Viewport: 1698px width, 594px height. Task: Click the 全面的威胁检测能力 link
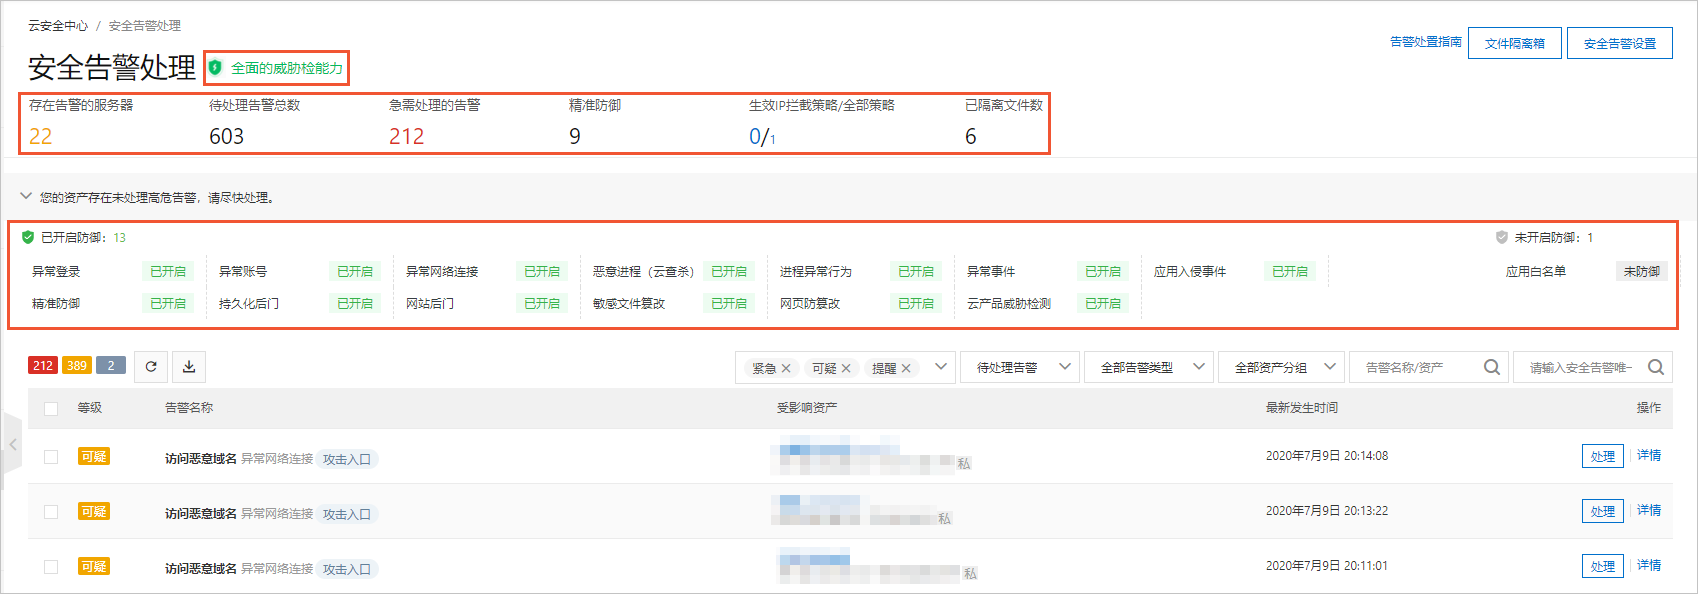[x=287, y=68]
